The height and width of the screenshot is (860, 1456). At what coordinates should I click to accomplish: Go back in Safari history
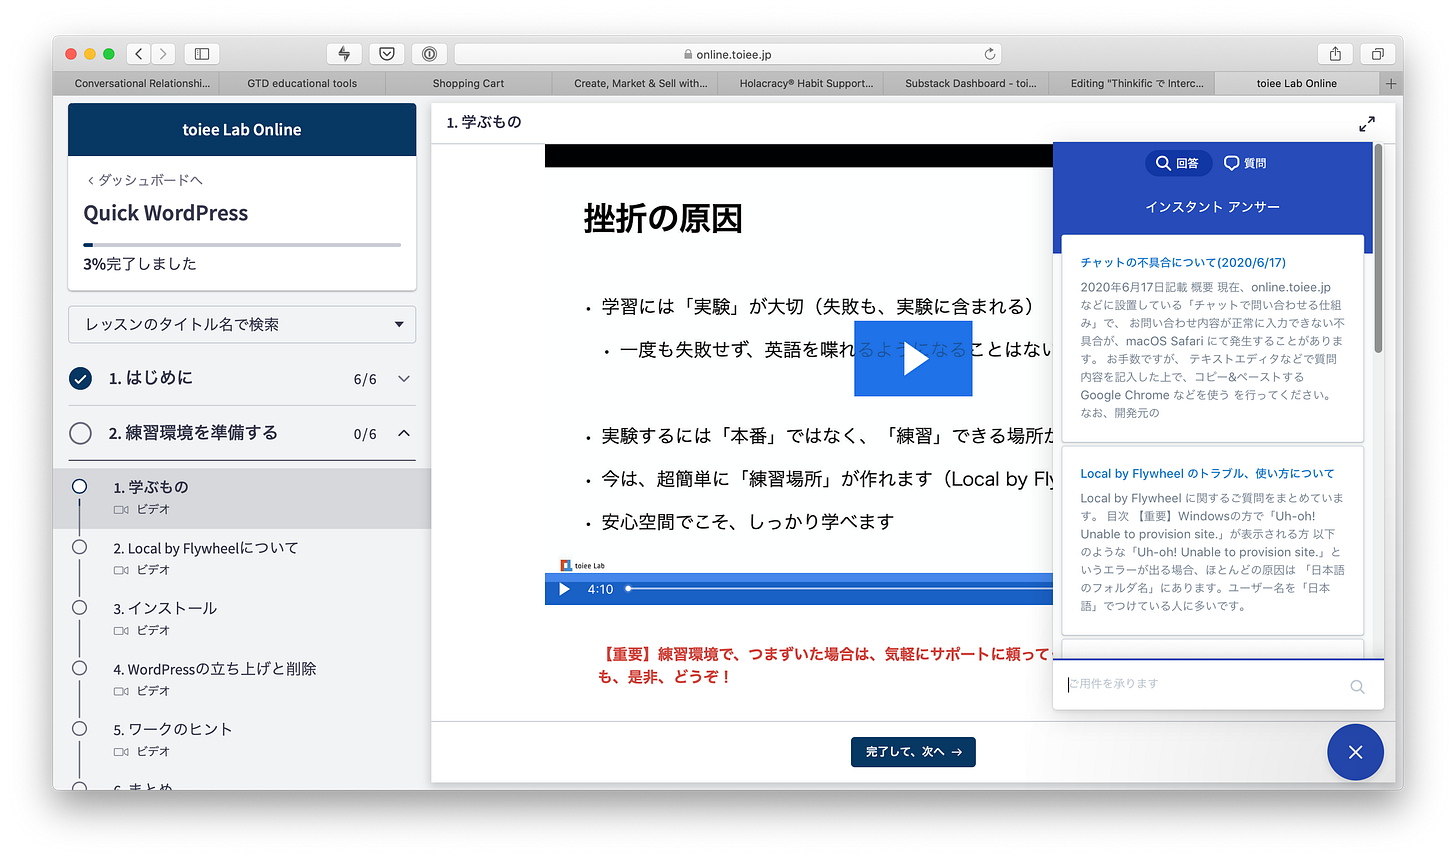click(140, 54)
